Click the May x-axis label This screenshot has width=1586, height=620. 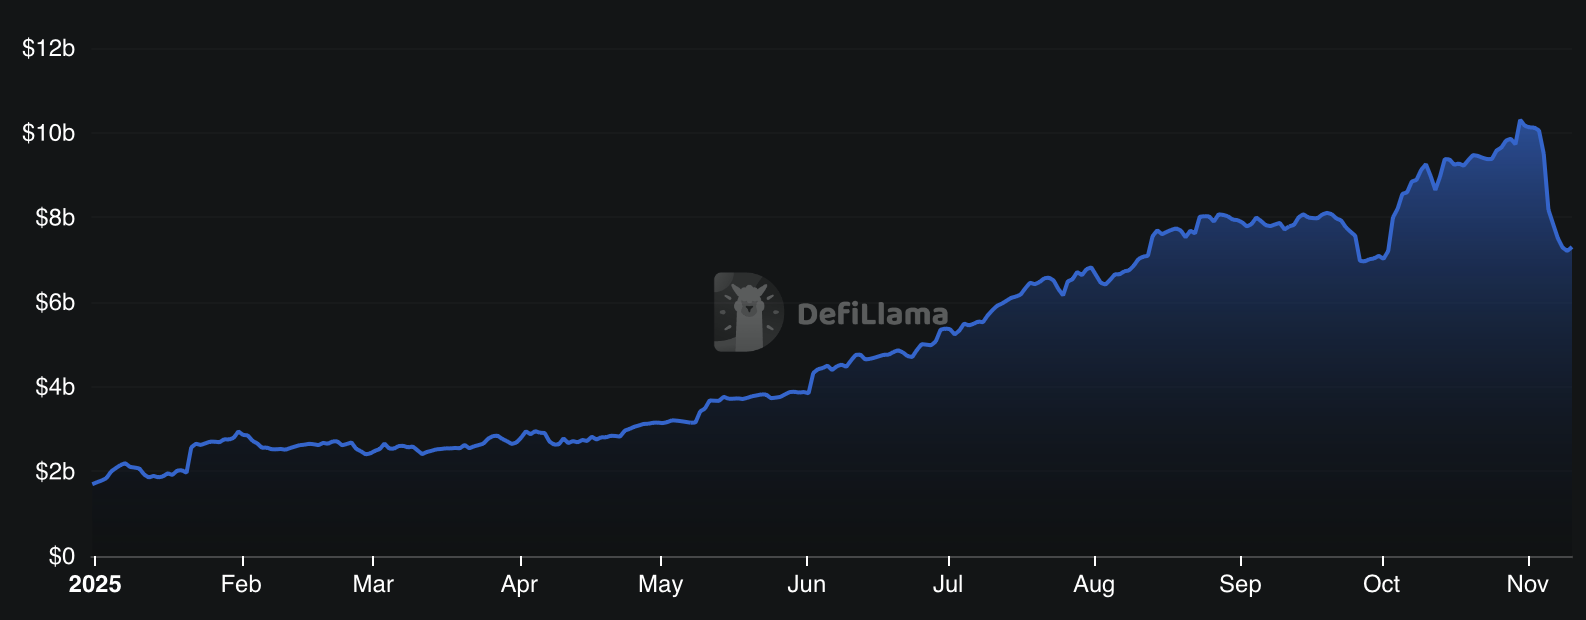click(661, 585)
